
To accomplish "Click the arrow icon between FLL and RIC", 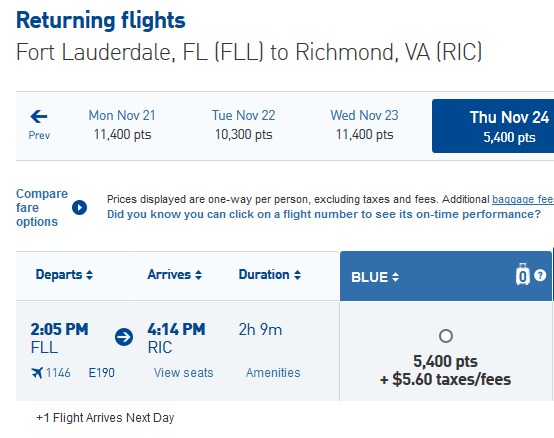I will [124, 337].
